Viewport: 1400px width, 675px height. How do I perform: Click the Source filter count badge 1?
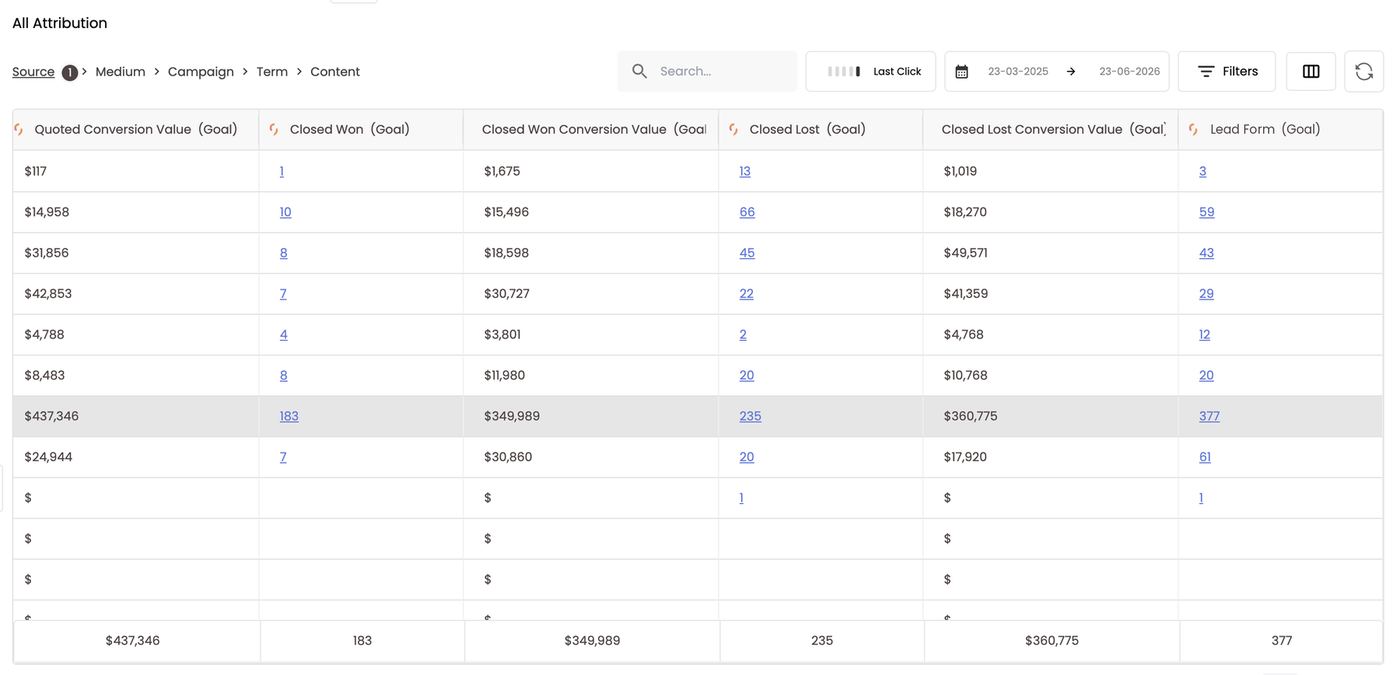[69, 72]
